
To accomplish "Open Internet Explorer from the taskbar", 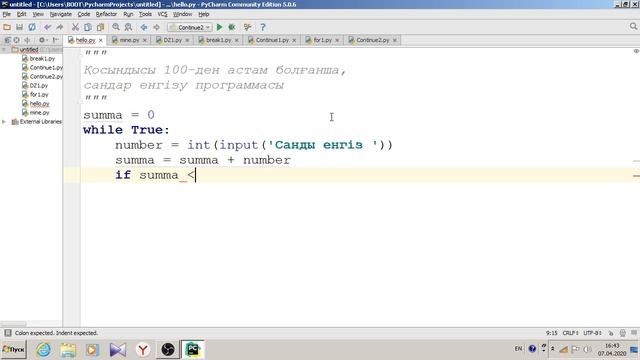I will click(43, 350).
